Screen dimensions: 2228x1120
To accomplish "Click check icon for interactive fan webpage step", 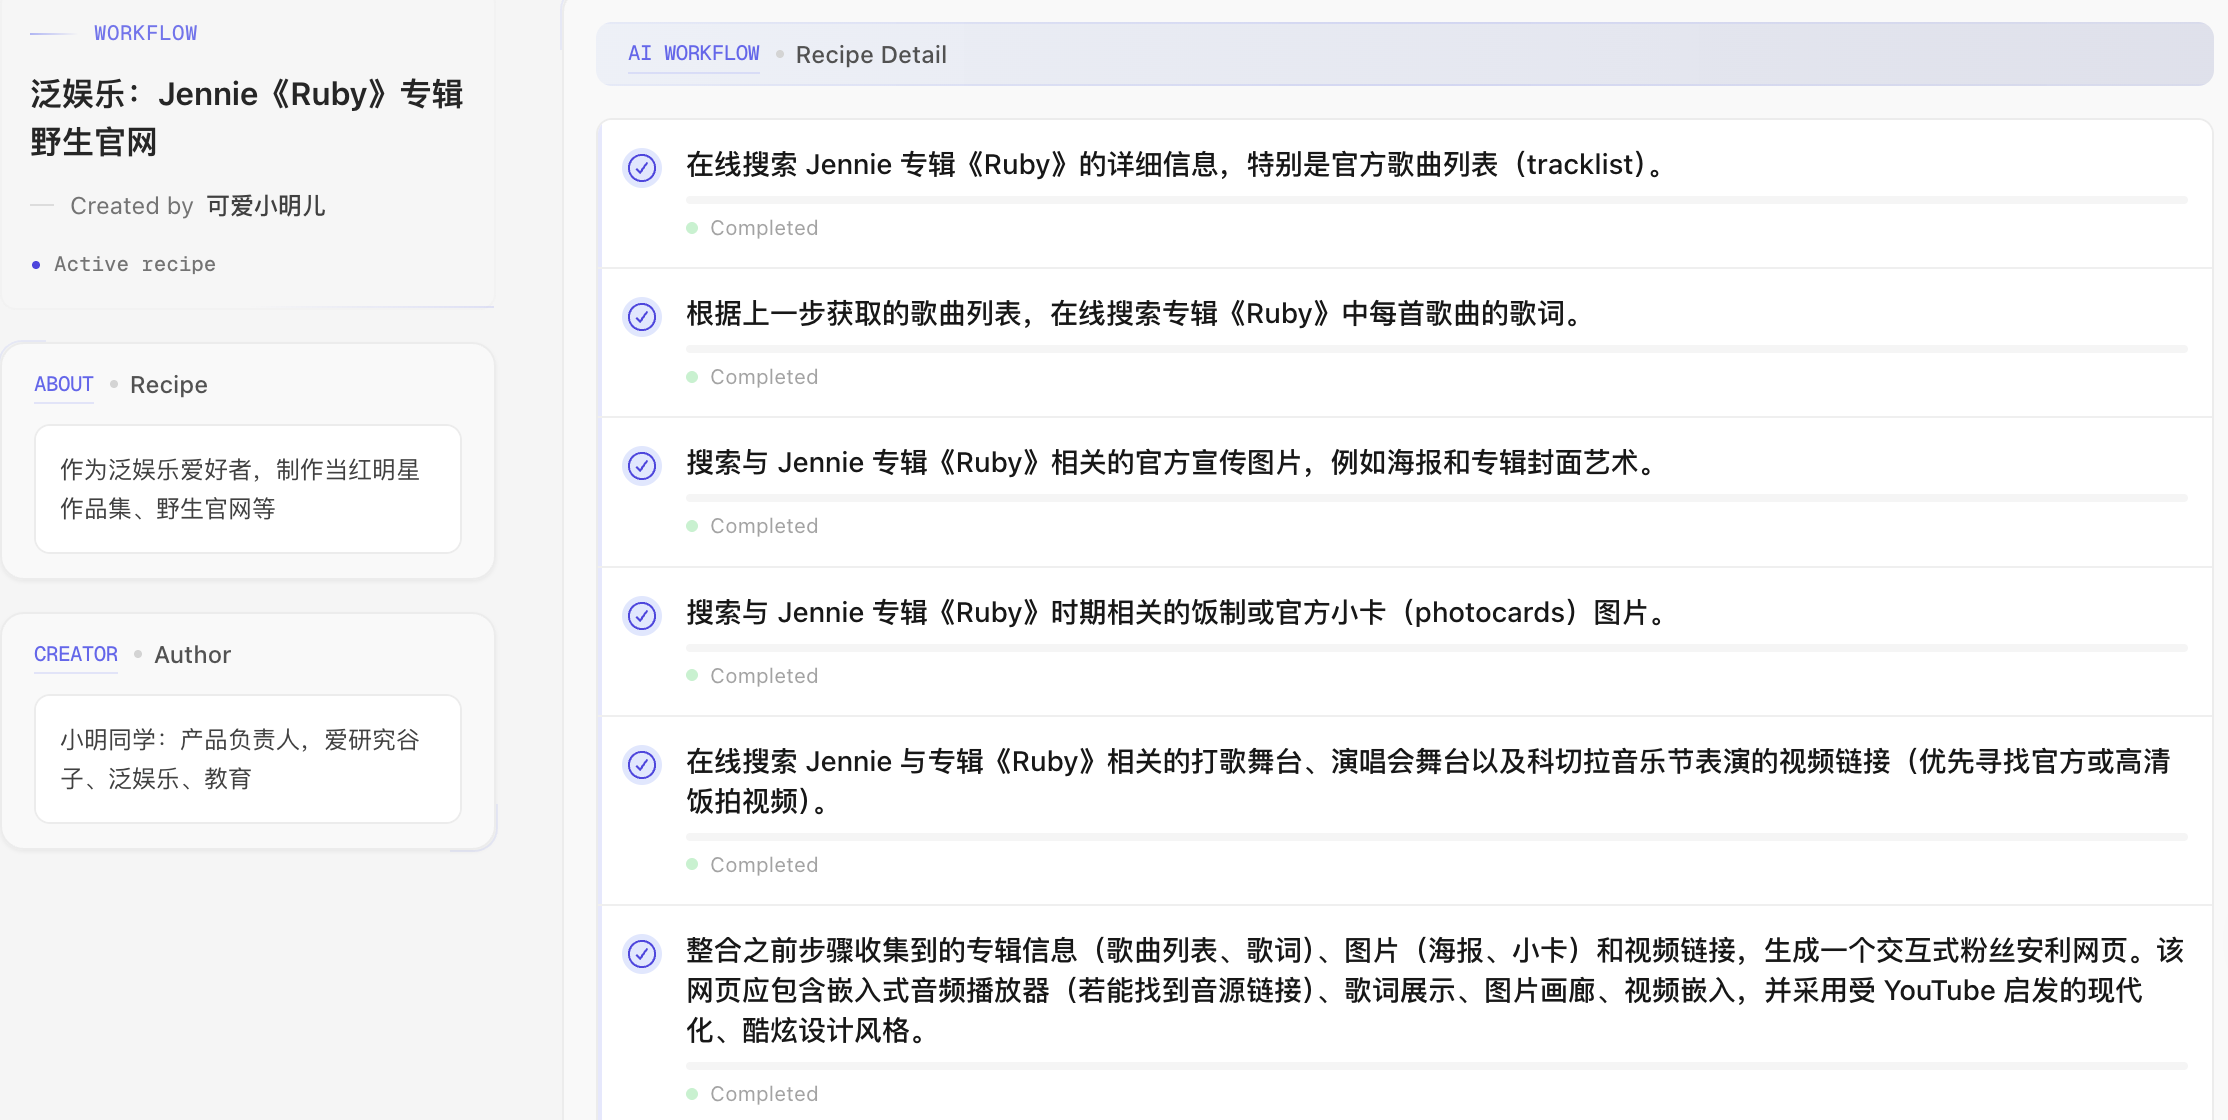I will click(x=642, y=953).
